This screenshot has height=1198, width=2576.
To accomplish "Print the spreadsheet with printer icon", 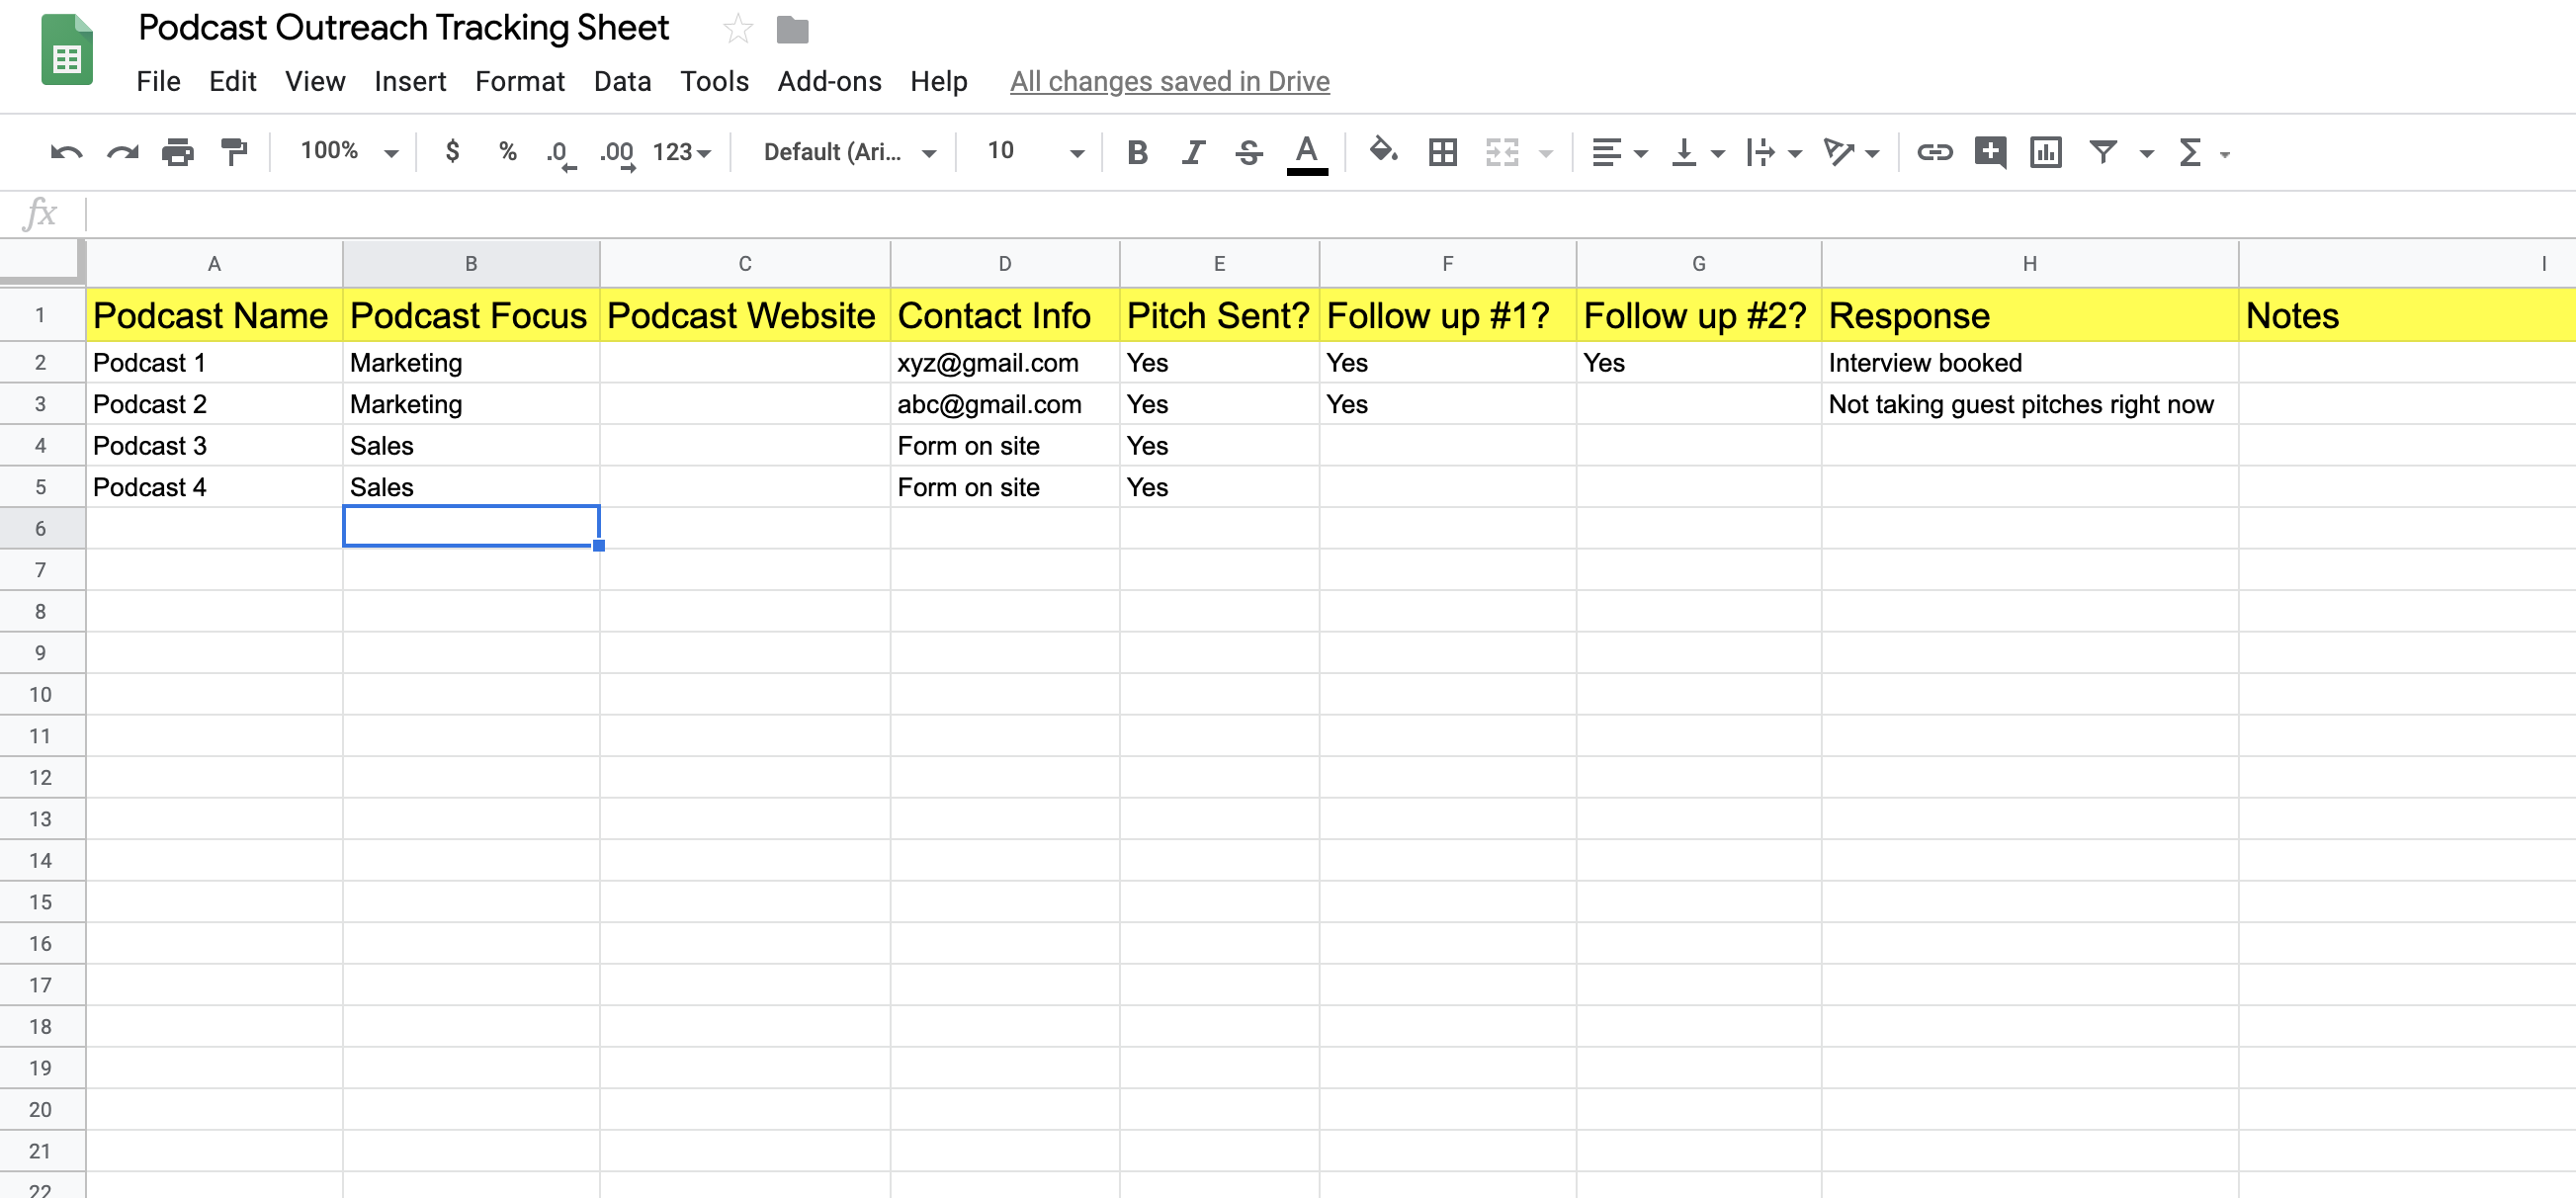I will pyautogui.click(x=178, y=152).
